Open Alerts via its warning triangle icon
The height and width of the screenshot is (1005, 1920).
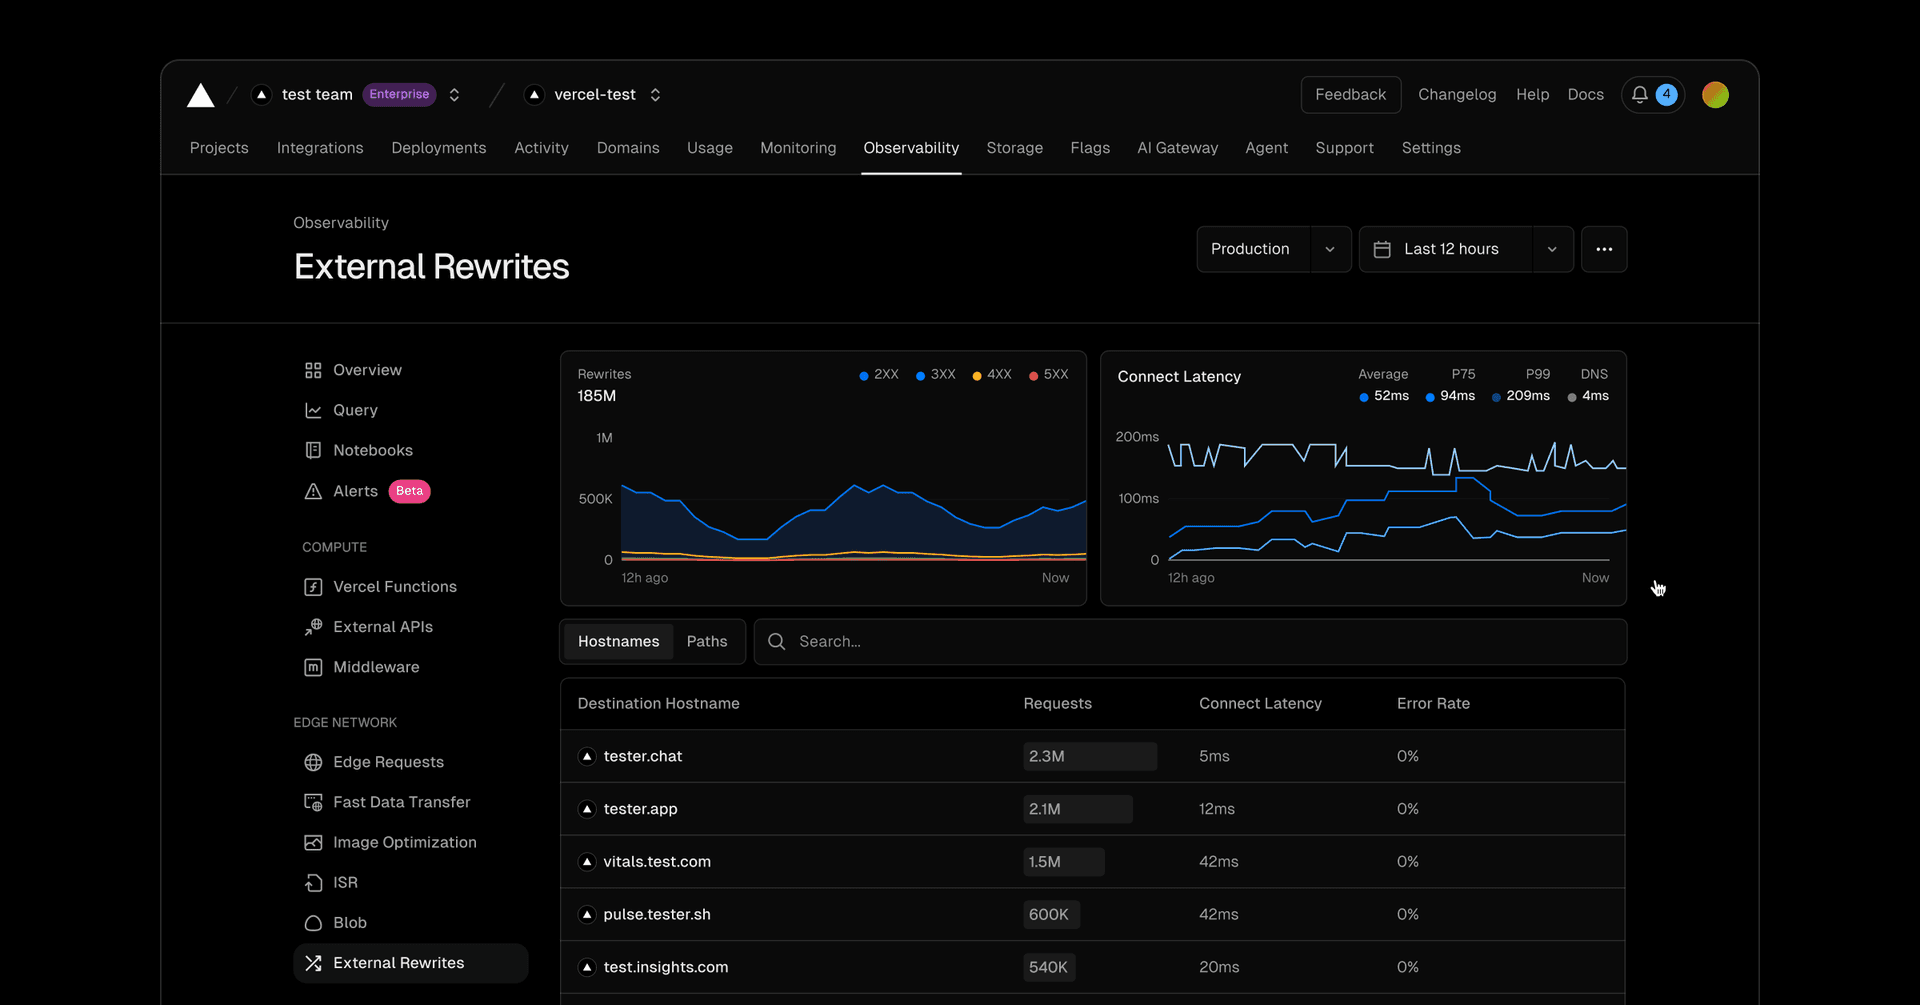tap(313, 492)
